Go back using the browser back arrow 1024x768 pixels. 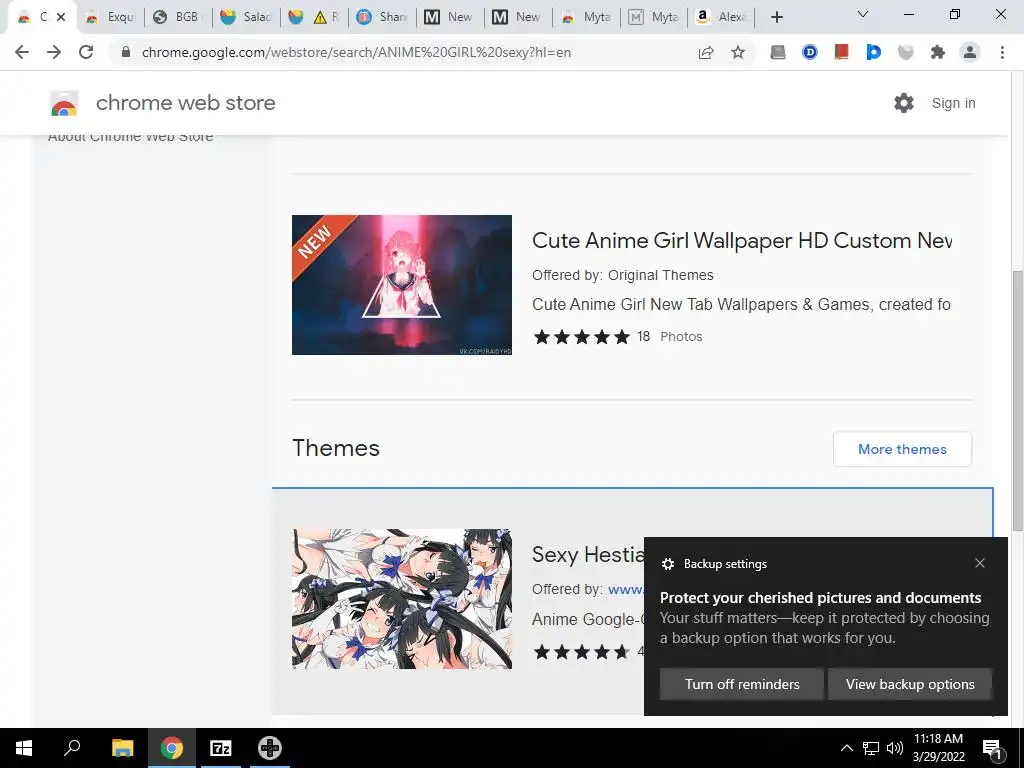[22, 52]
